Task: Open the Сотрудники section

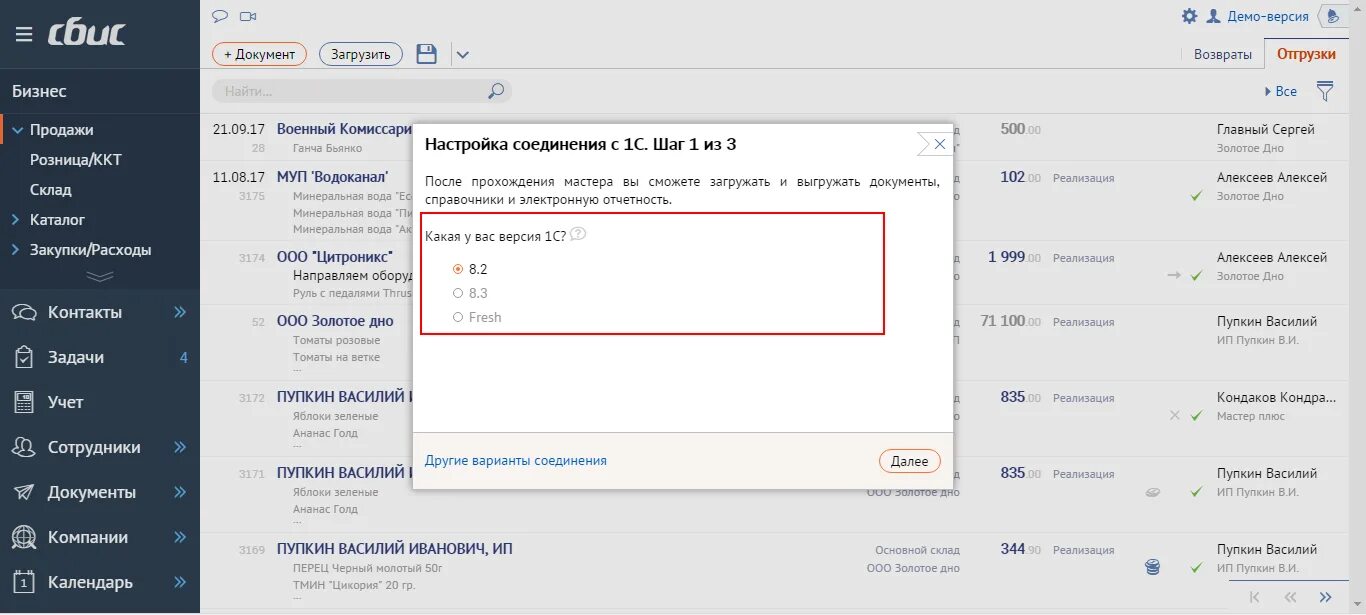Action: pyautogui.click(x=94, y=447)
